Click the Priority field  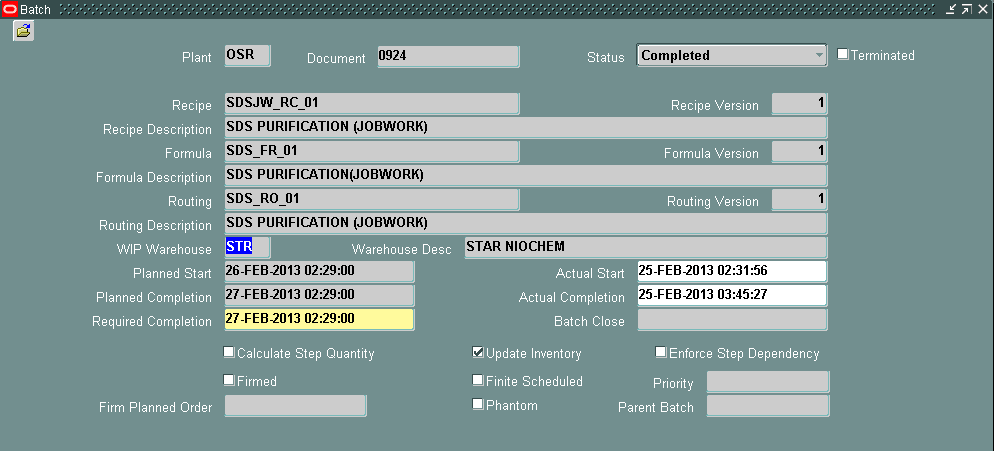tap(768, 382)
